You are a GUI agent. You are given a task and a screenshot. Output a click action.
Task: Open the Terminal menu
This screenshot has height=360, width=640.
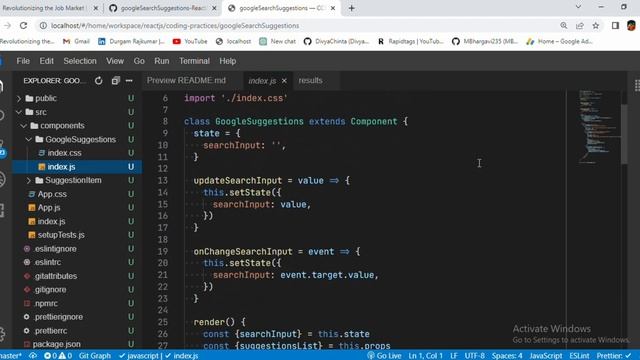(194, 61)
